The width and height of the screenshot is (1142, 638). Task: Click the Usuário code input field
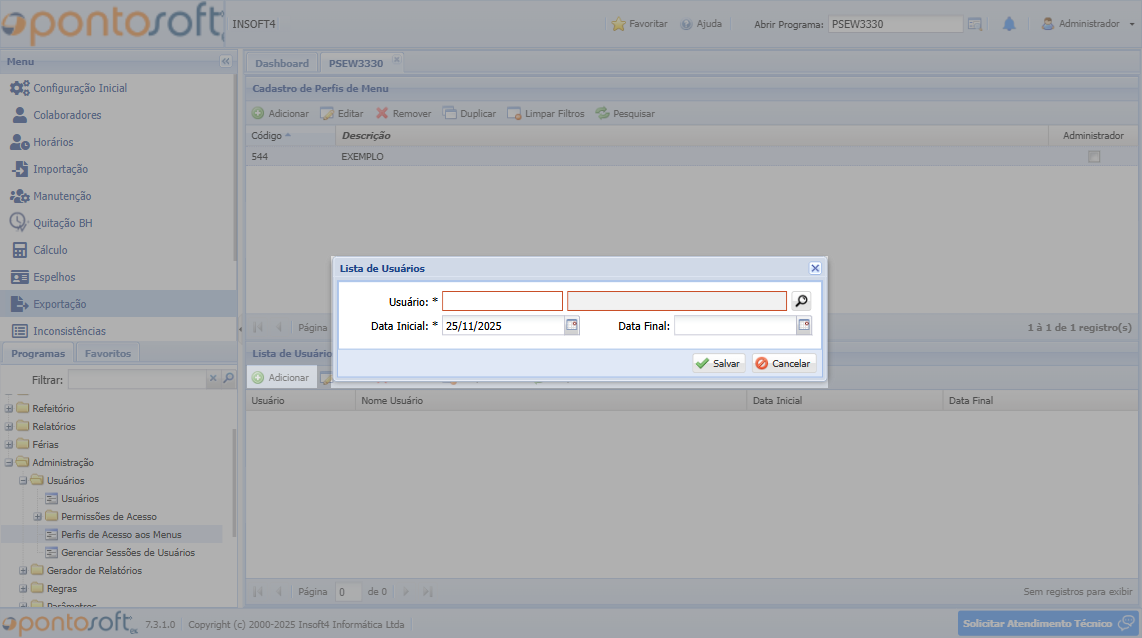[x=502, y=301]
